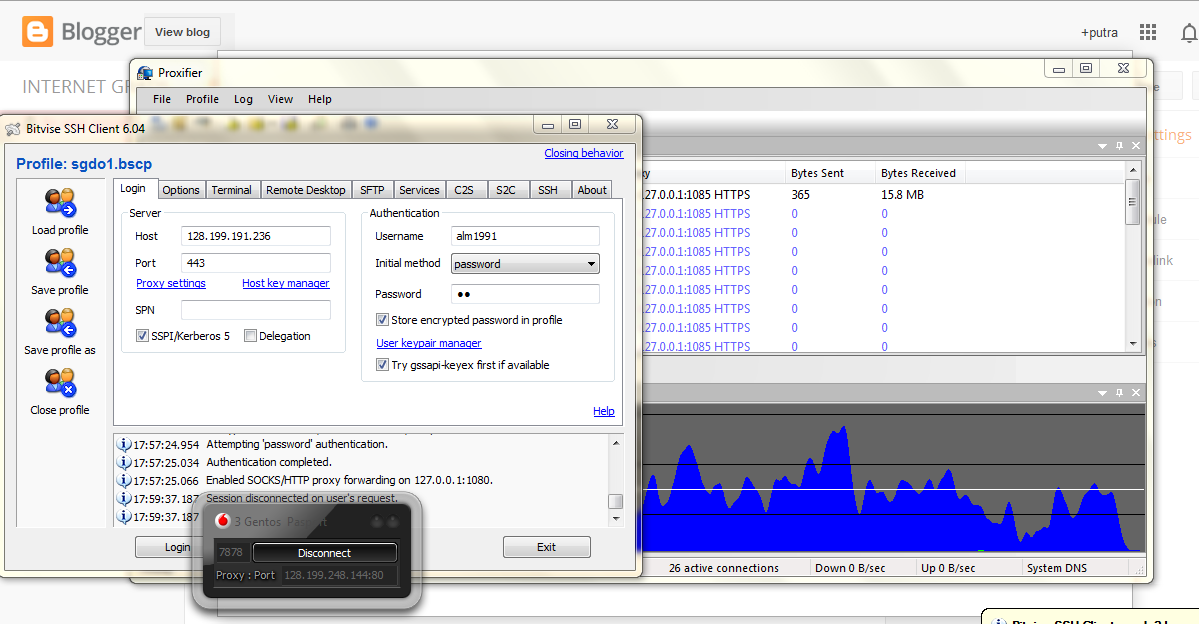
Task: Switch to the SFTP tab
Action: click(x=372, y=190)
